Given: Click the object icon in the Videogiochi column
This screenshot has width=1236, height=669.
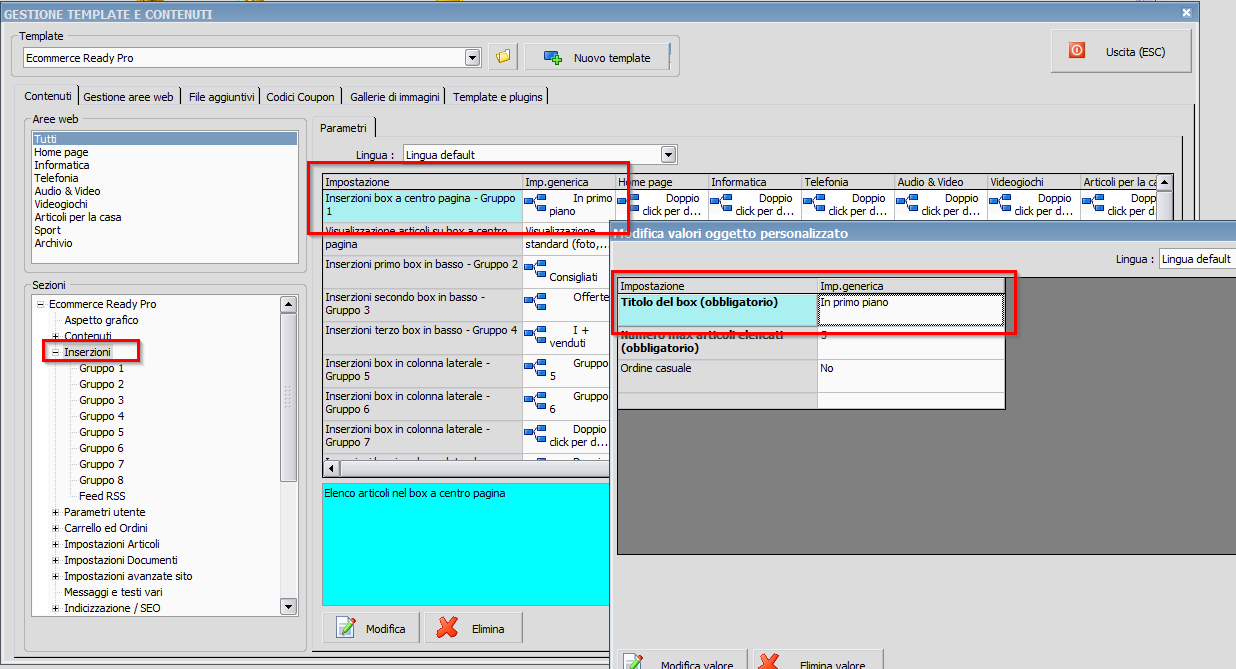Looking at the screenshot, I should [x=1001, y=204].
